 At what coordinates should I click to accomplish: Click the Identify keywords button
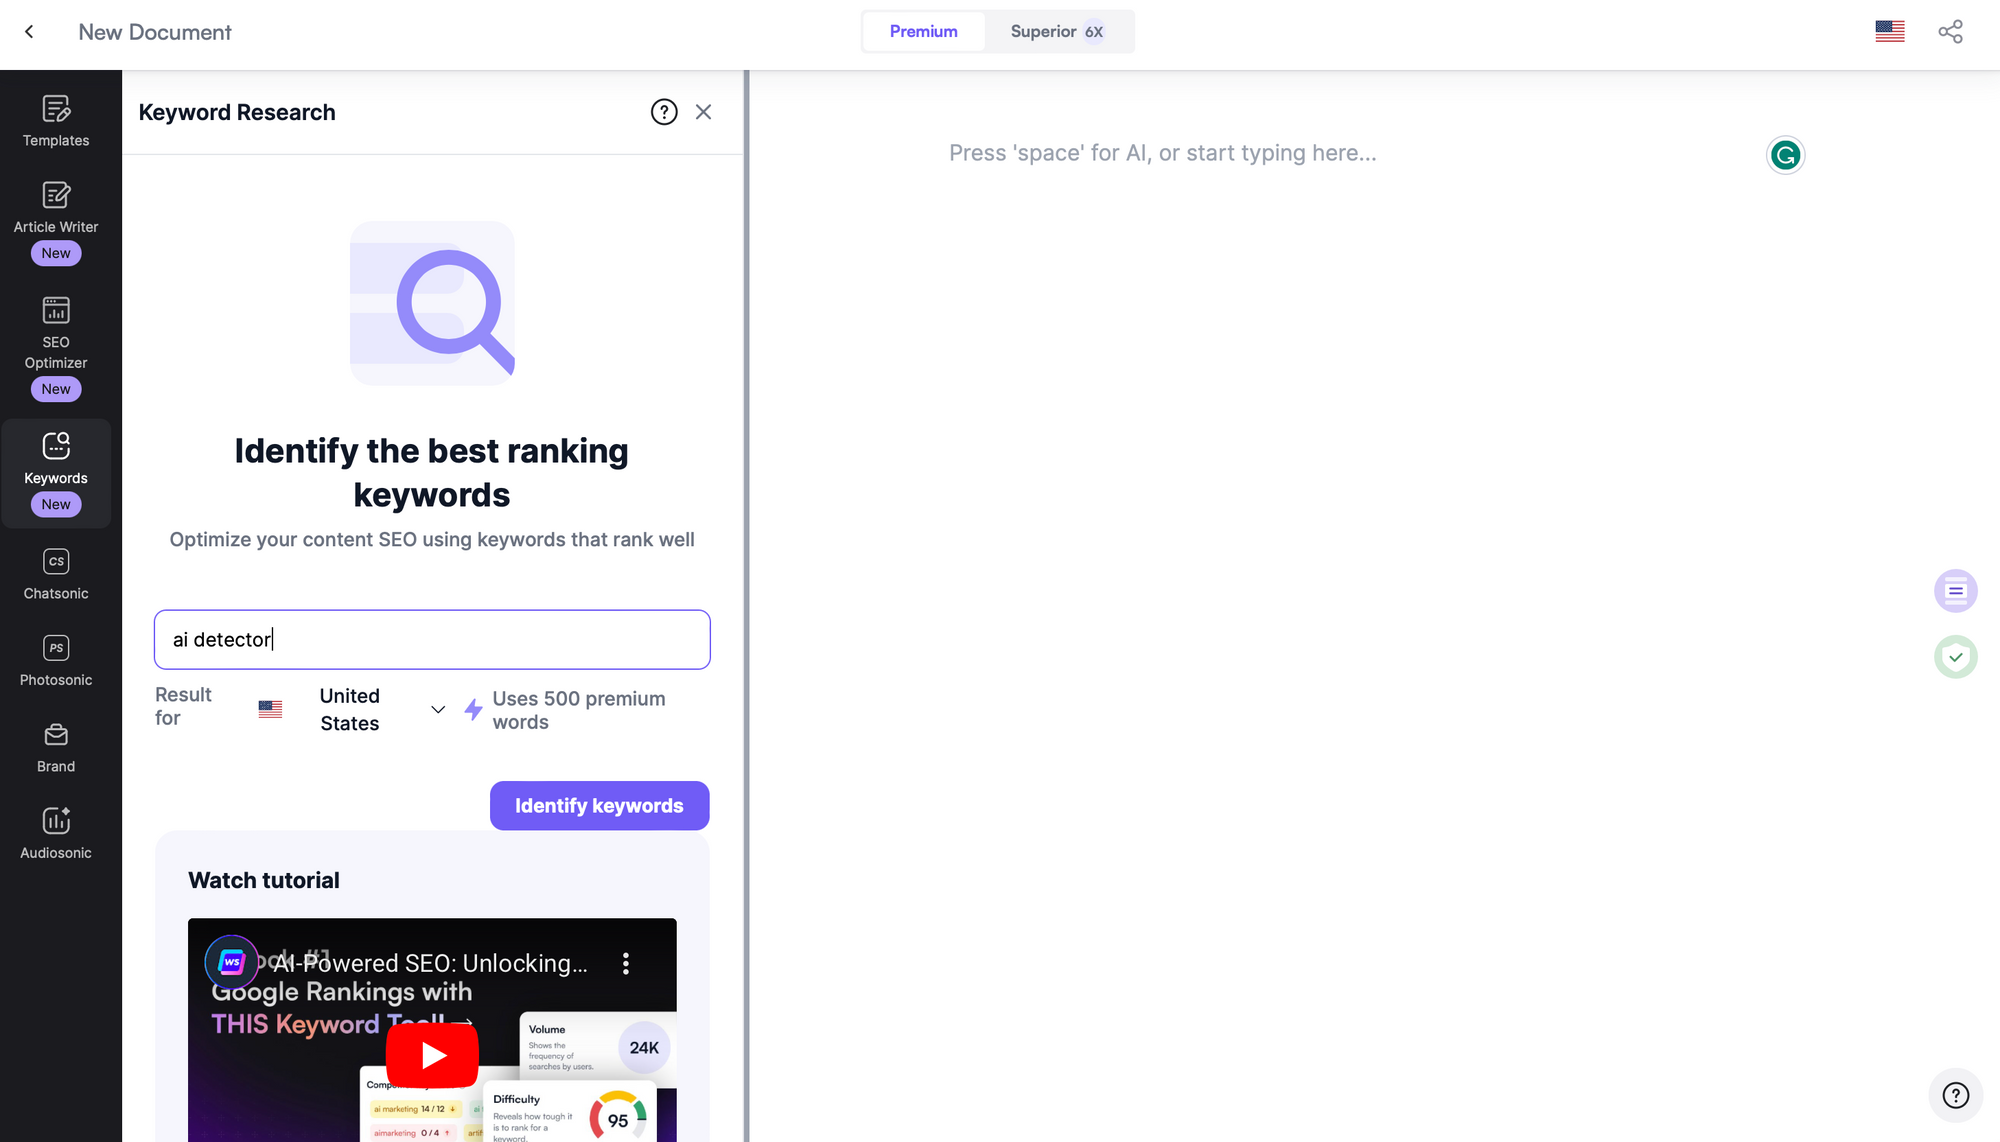pyautogui.click(x=599, y=805)
